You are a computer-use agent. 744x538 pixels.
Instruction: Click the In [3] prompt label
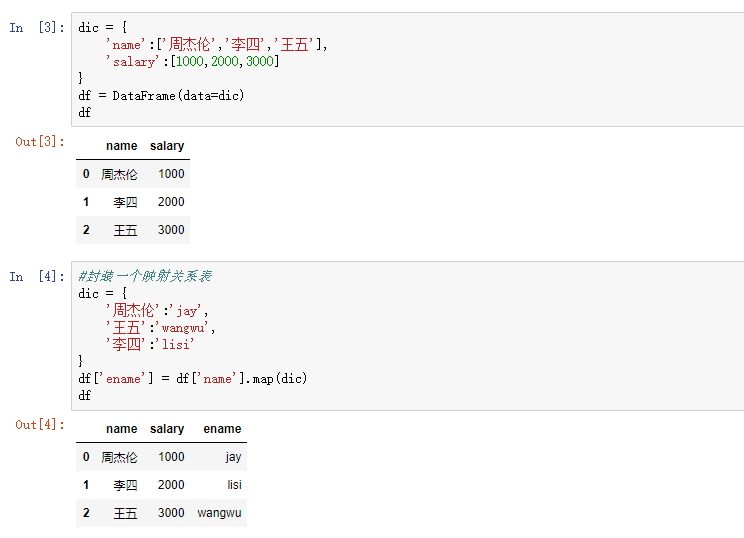(x=37, y=28)
